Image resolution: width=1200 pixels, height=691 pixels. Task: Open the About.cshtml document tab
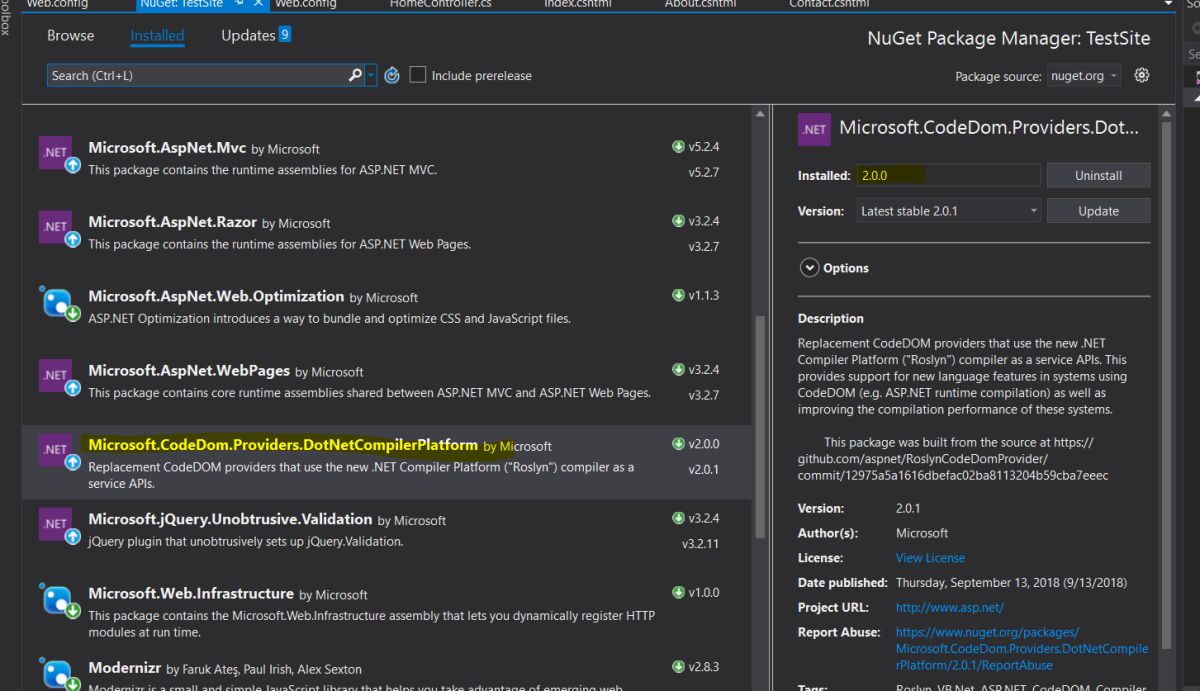(700, 4)
